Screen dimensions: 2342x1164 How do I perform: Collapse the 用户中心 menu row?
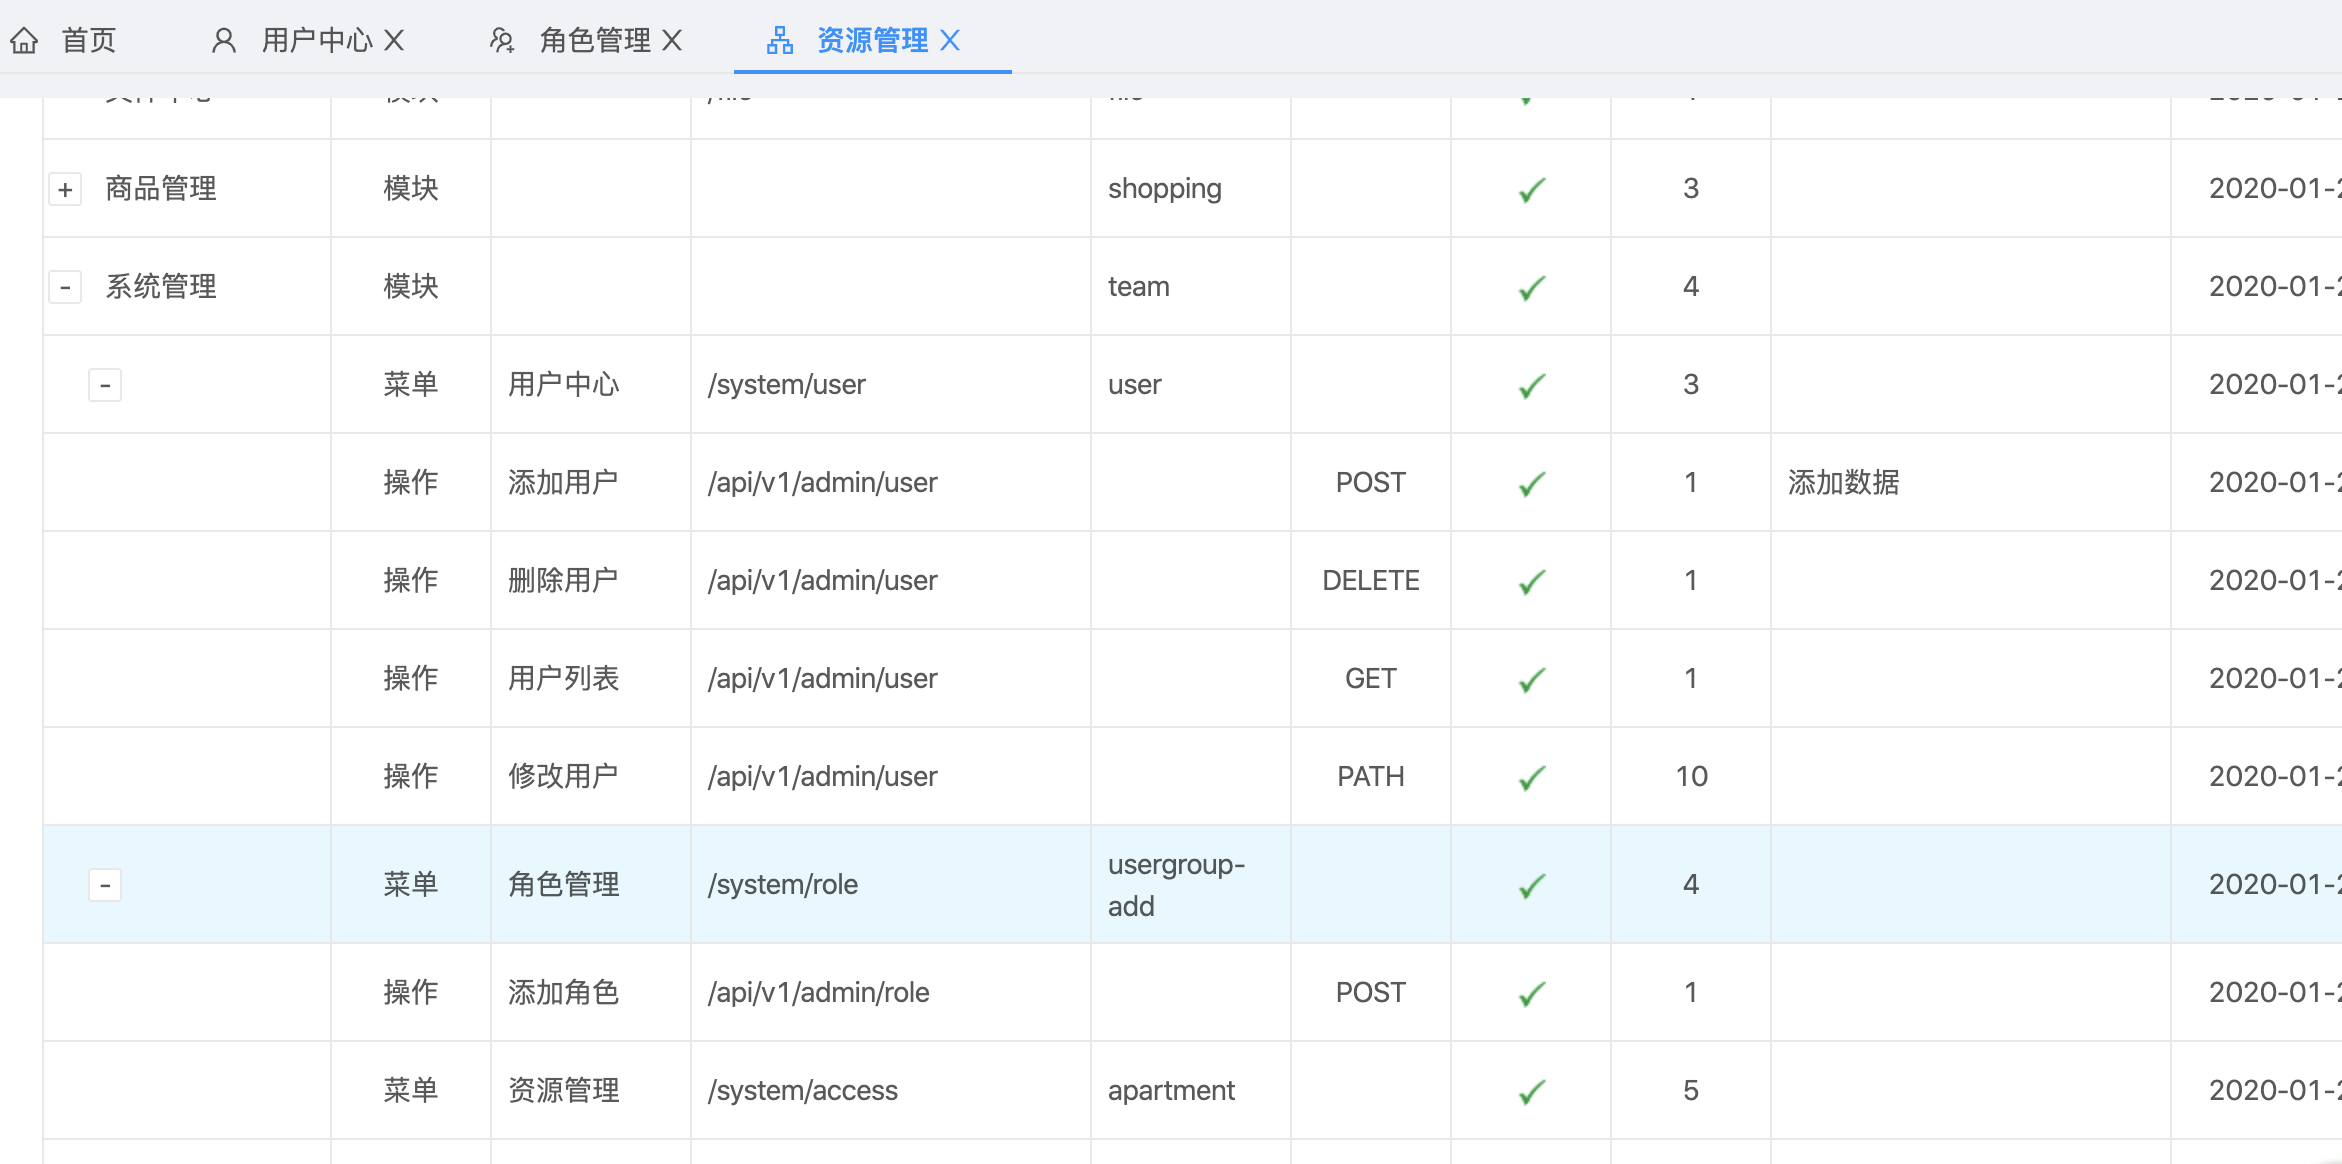[x=105, y=385]
